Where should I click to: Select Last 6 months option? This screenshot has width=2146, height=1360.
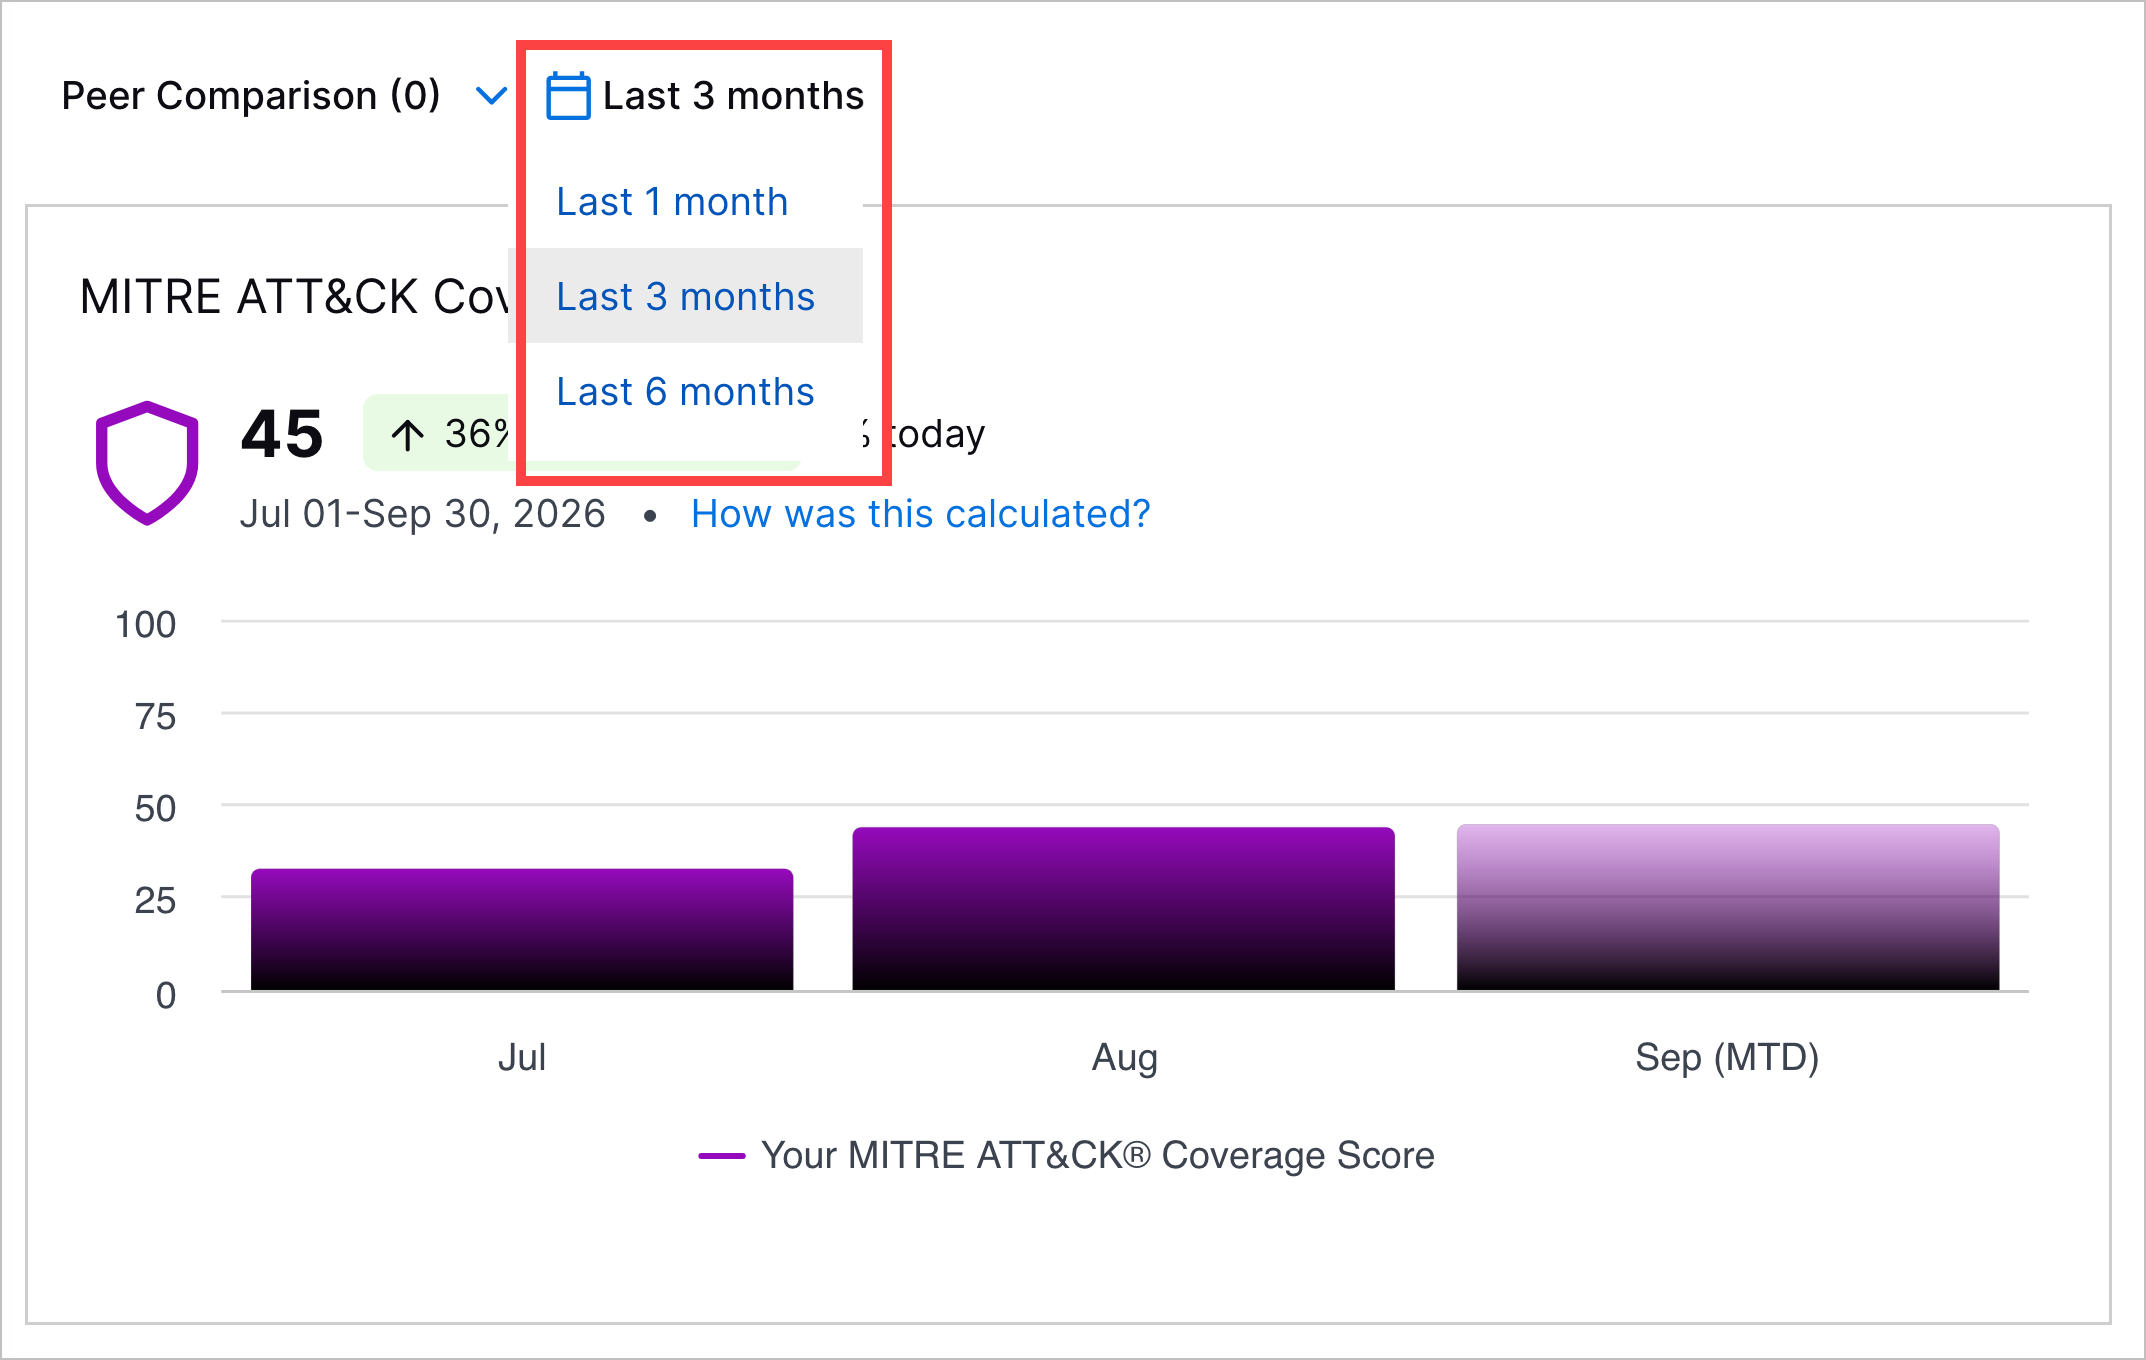pos(685,391)
